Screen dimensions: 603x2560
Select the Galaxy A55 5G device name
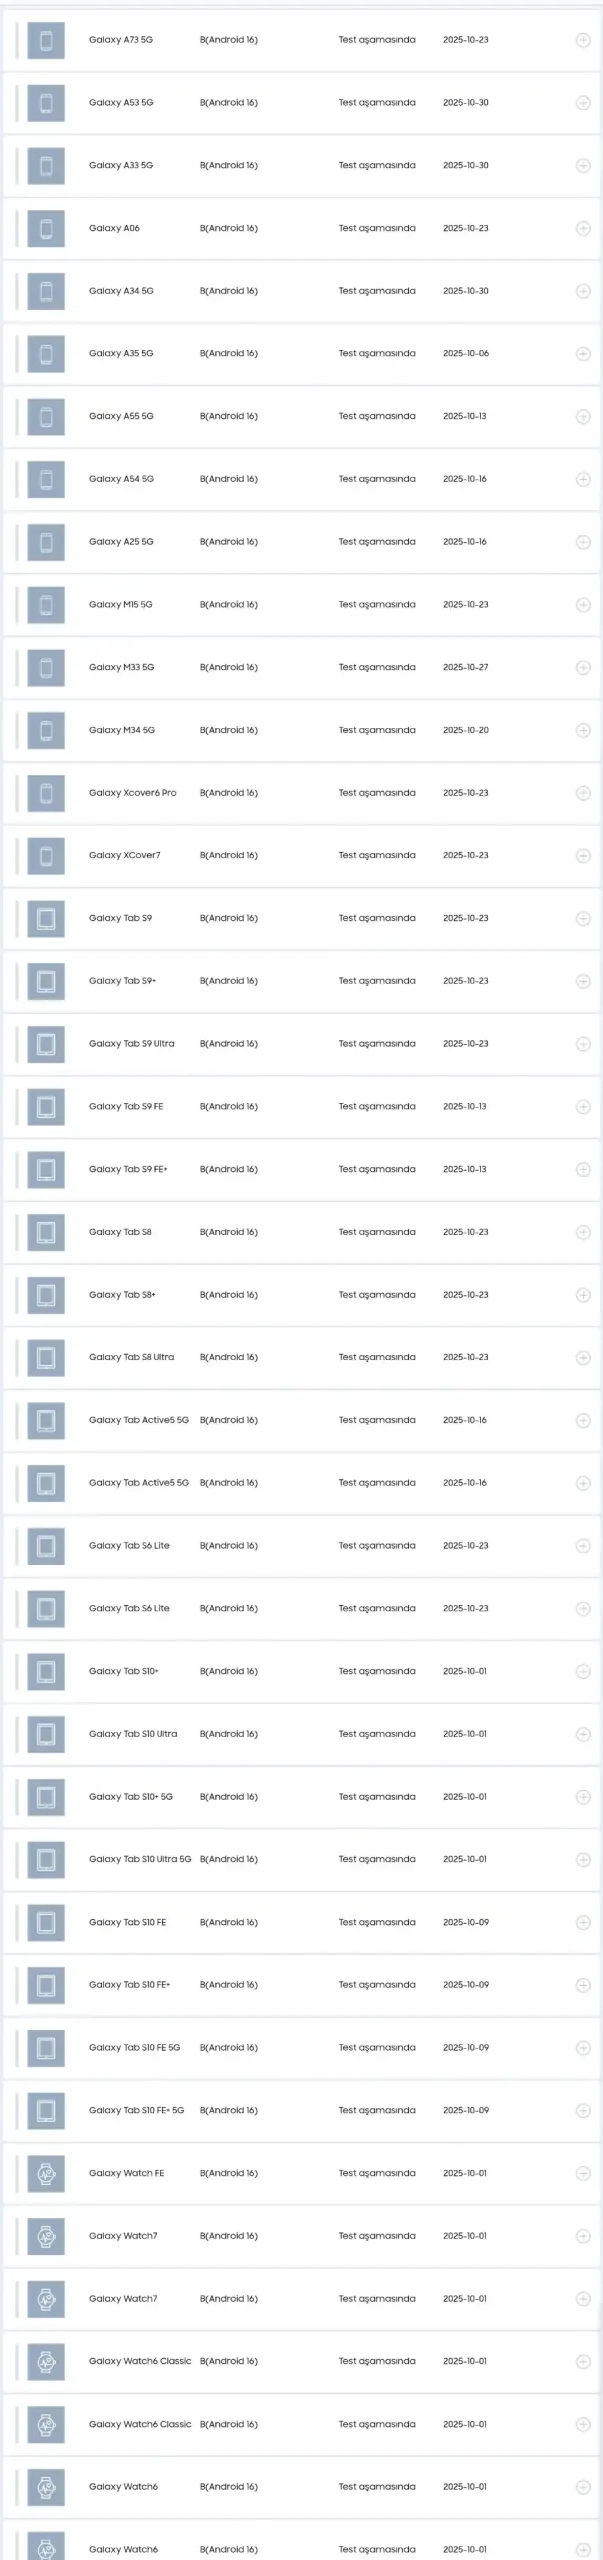point(121,416)
